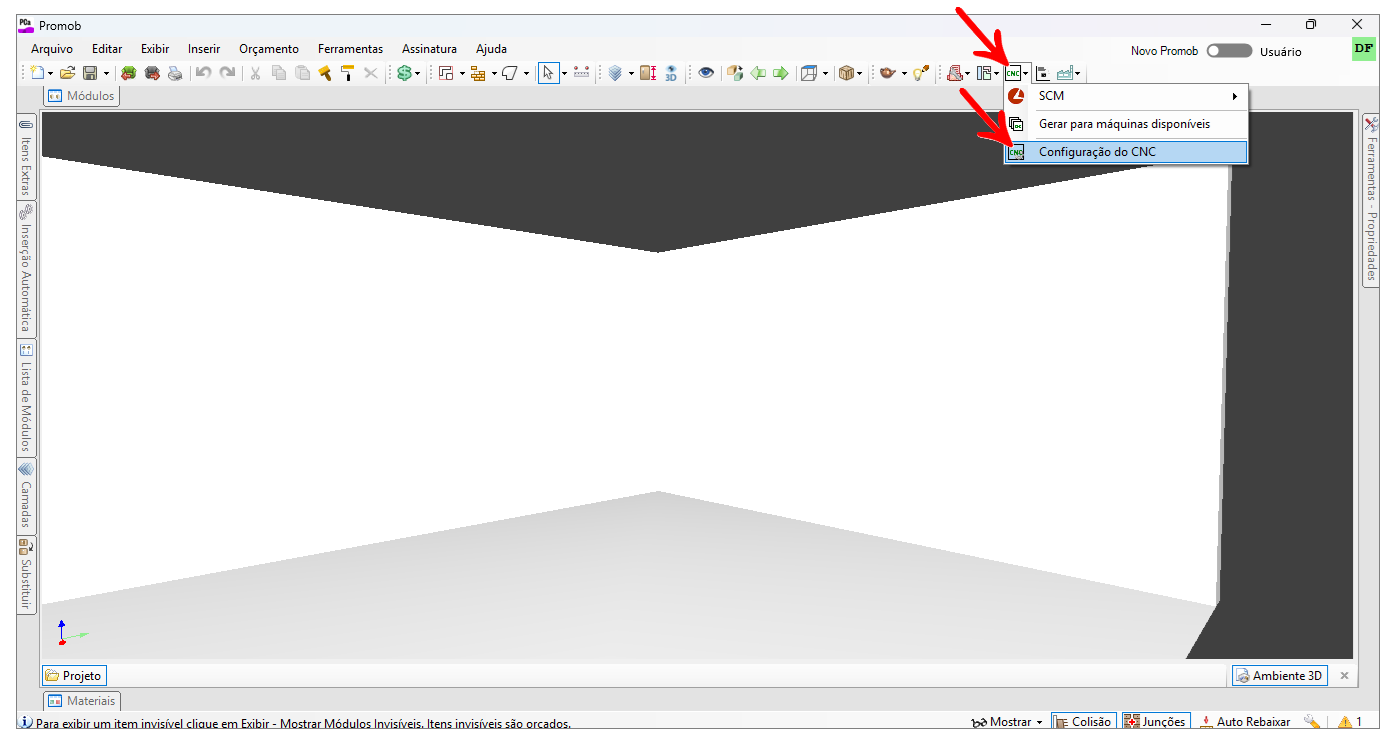Image resolution: width=1389 pixels, height=740 pixels.
Task: Click the green right arrow icon
Action: (x=781, y=73)
